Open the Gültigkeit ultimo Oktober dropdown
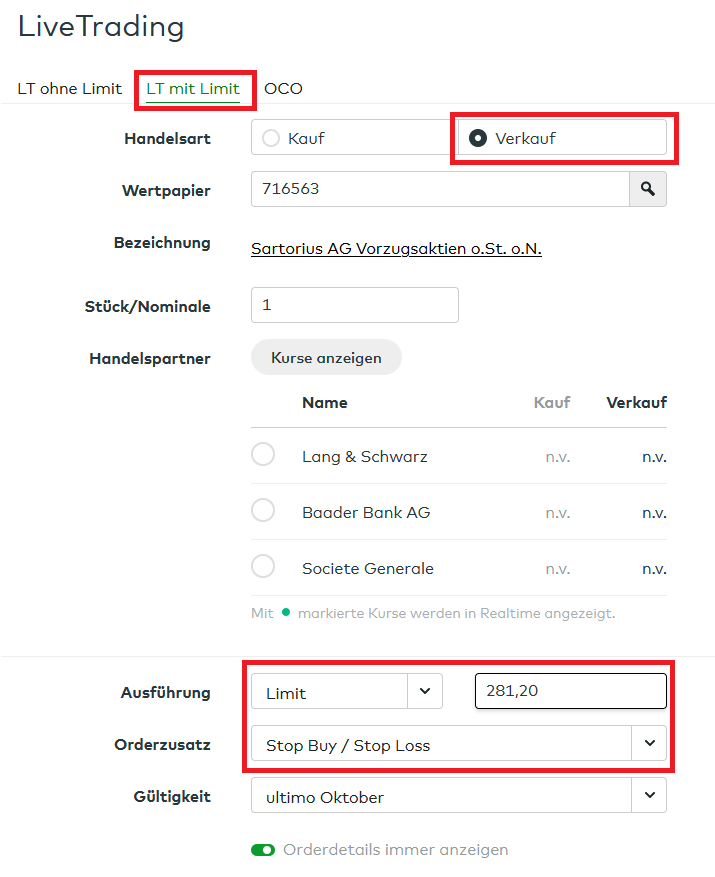Screen dimensions: 715x877 458,796
